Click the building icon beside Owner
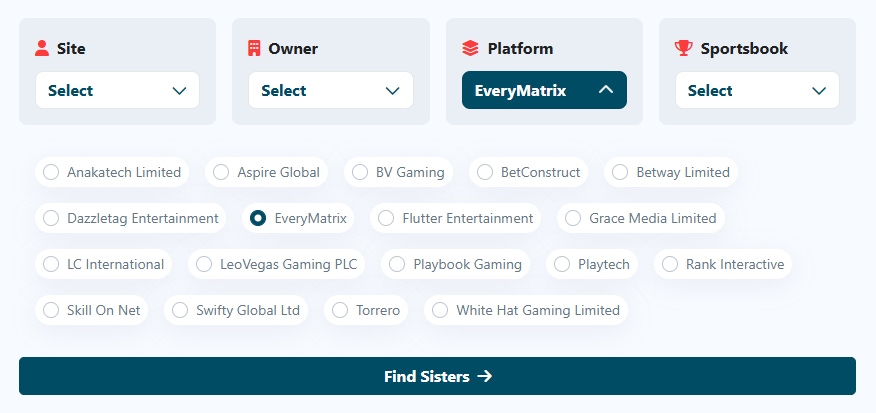 (x=254, y=48)
